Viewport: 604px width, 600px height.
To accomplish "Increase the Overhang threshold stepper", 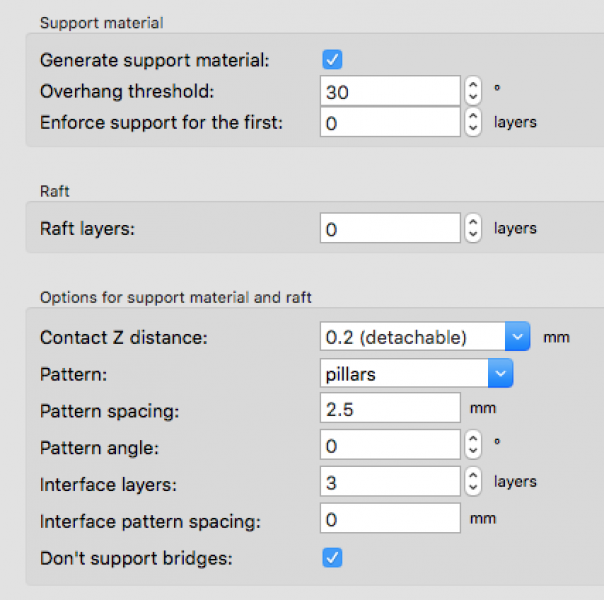I will tap(473, 86).
